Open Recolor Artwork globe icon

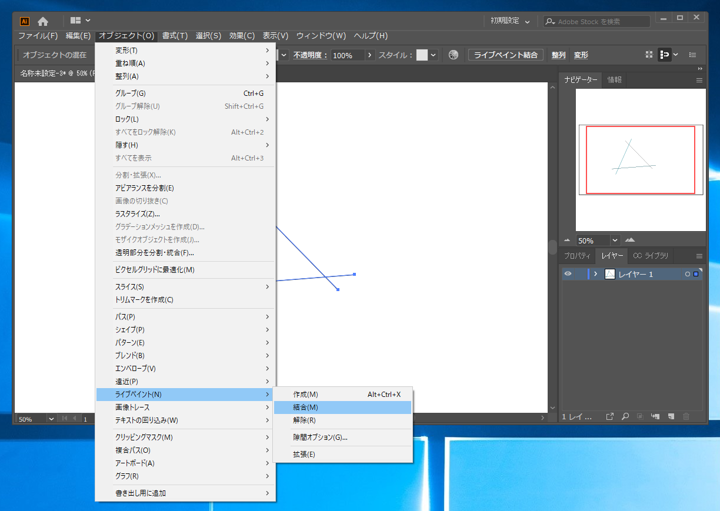[453, 55]
